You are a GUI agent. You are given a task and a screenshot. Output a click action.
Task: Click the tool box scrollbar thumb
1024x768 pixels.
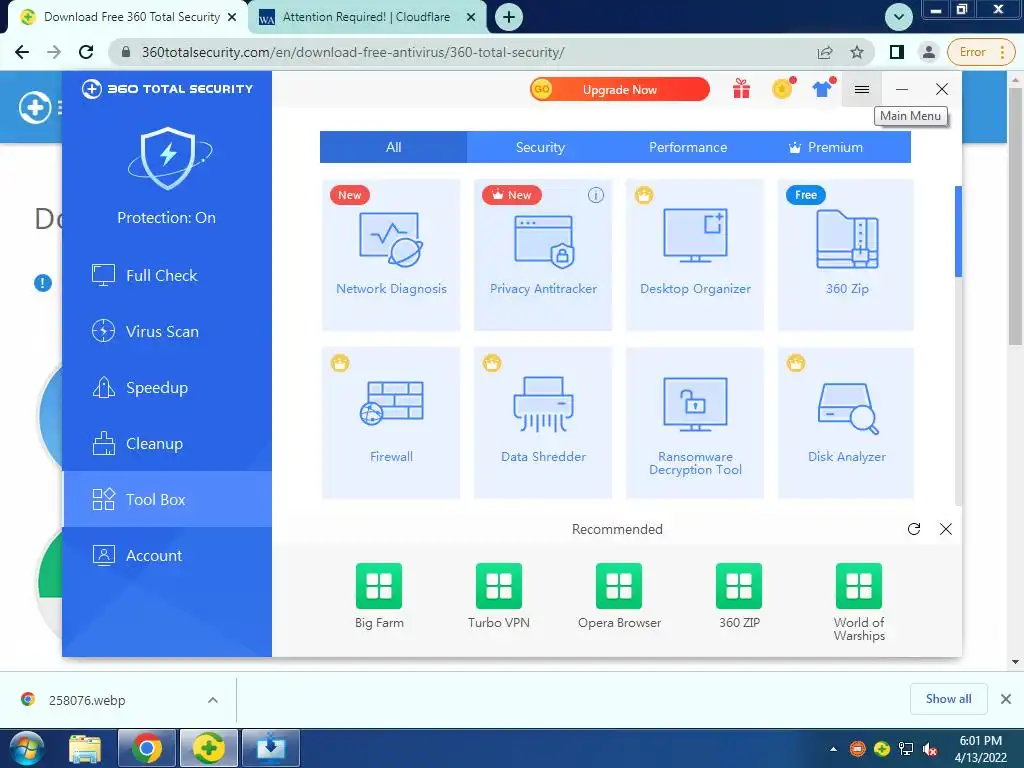point(958,231)
